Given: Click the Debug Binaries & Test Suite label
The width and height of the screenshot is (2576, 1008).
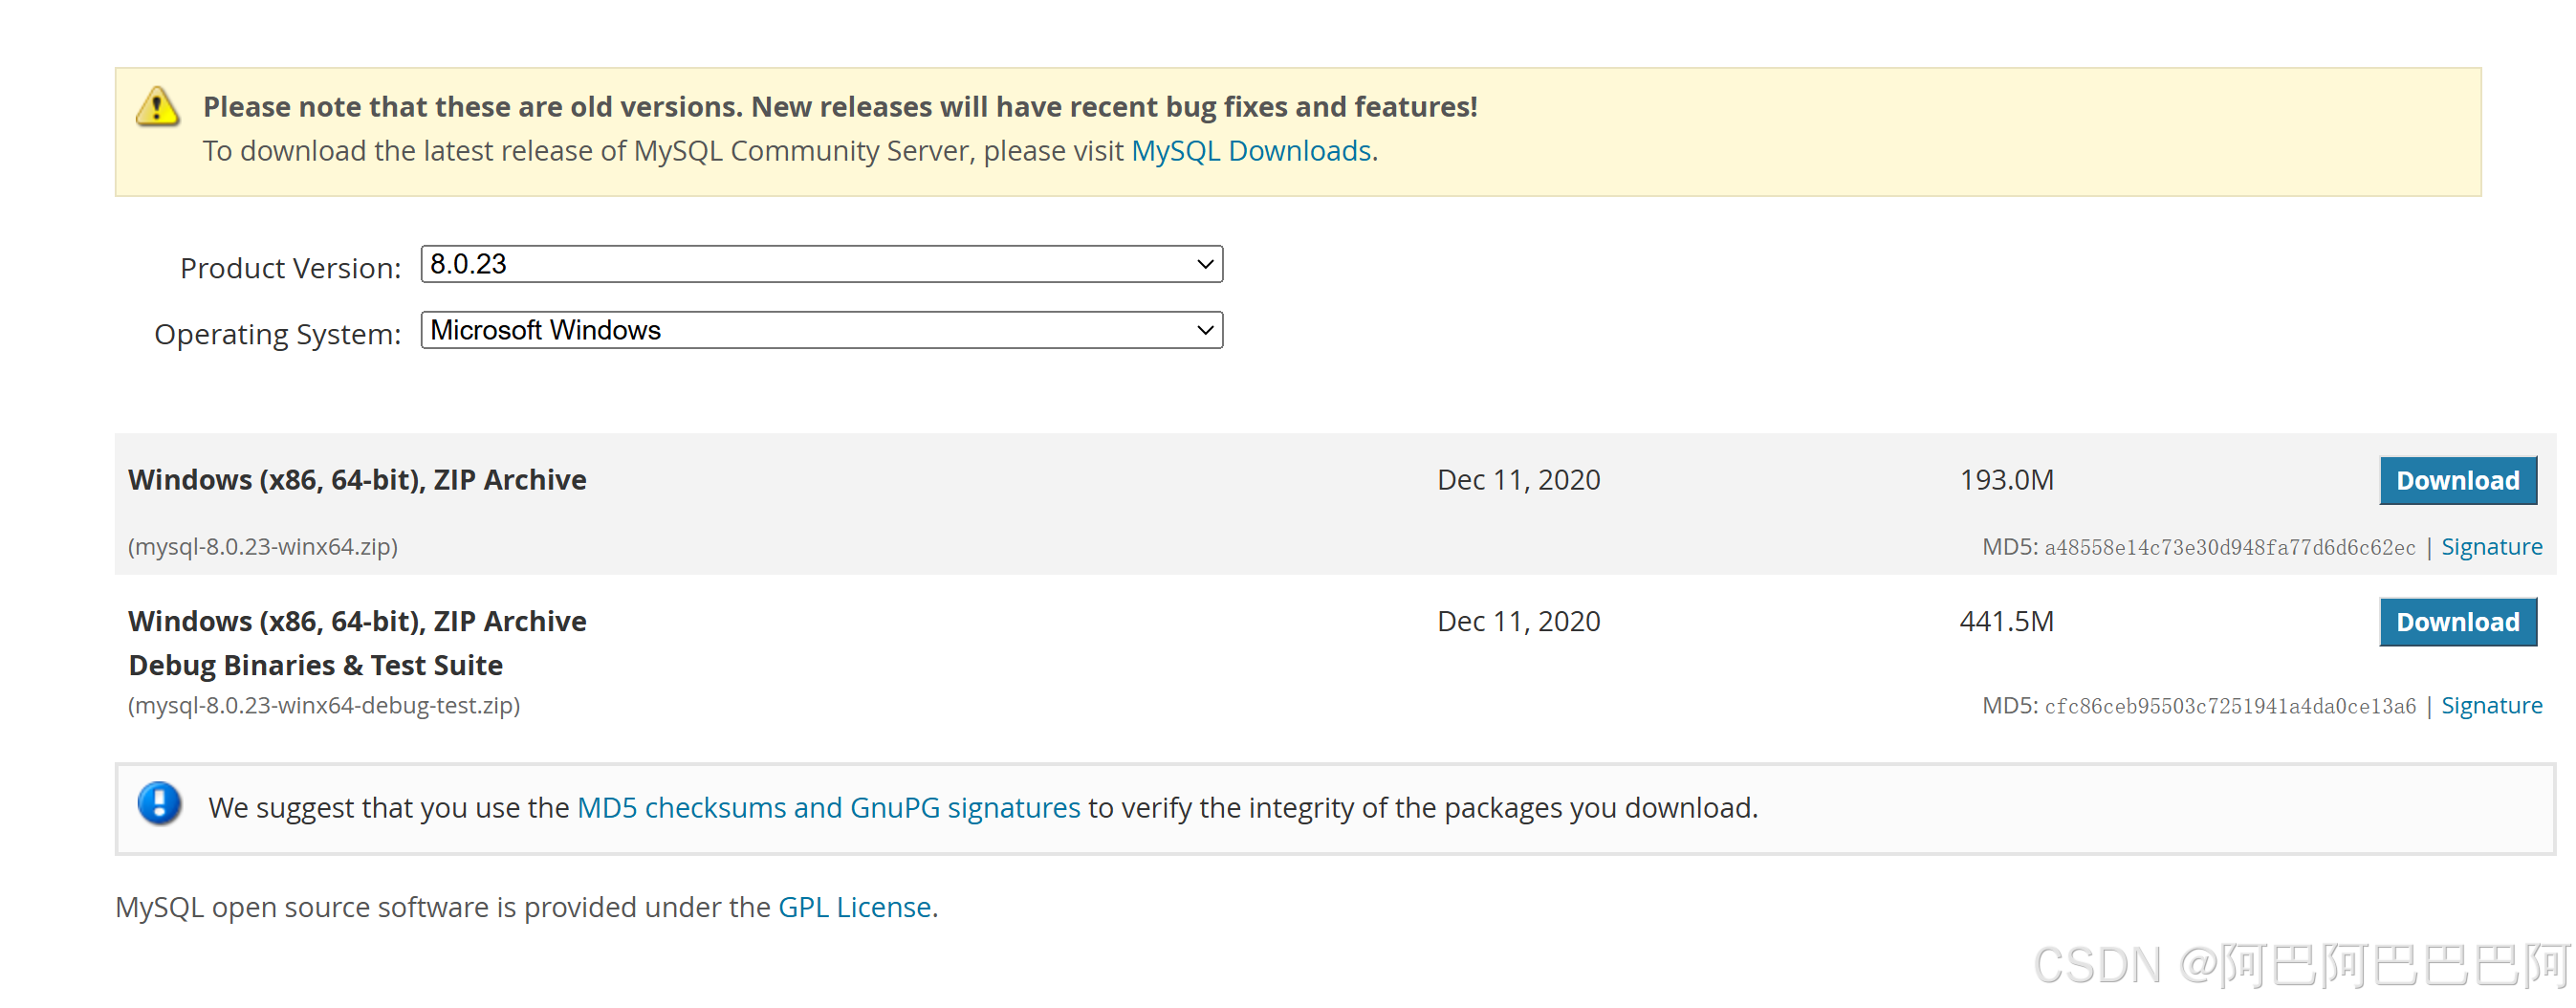Looking at the screenshot, I should [314, 664].
